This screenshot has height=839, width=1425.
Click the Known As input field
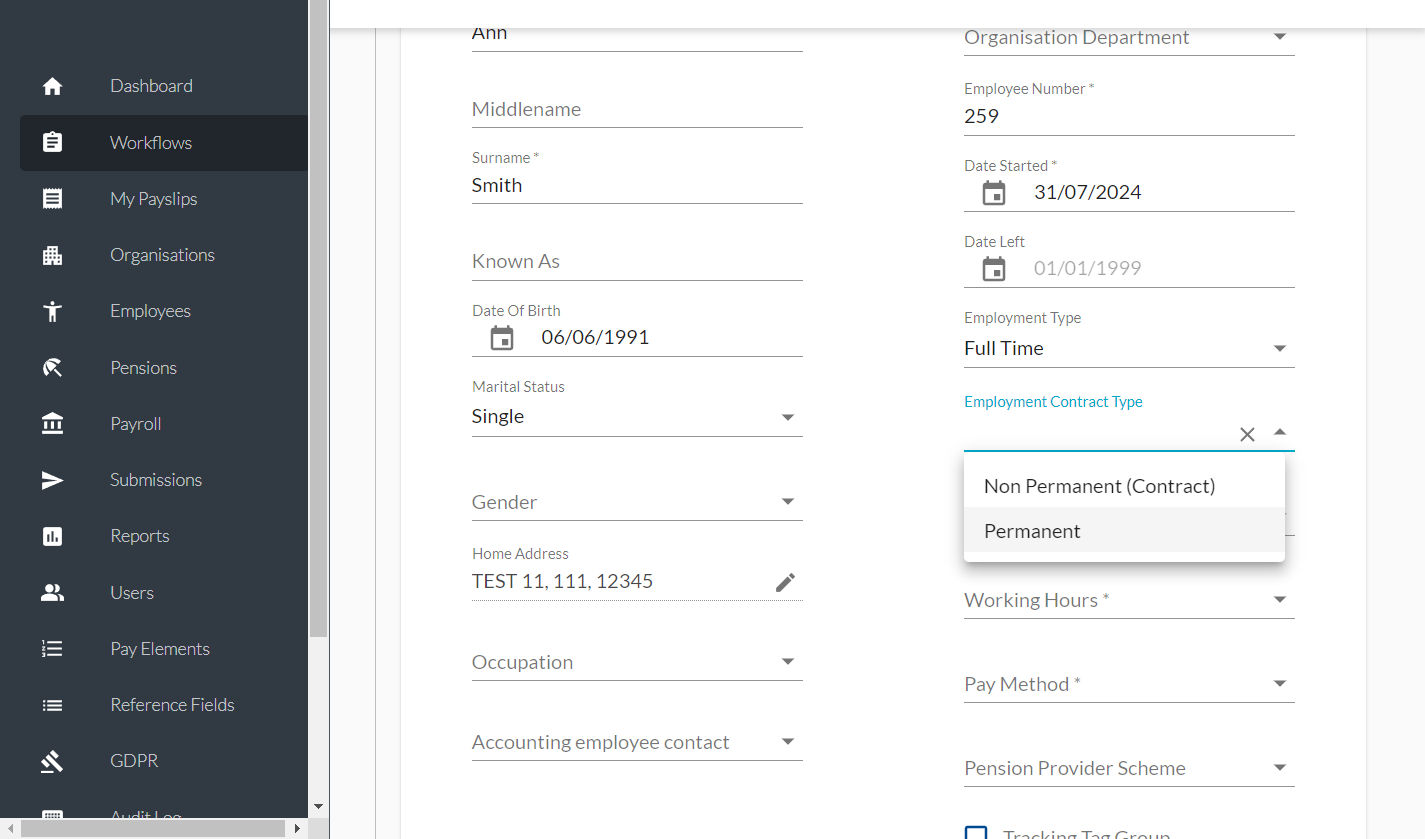click(637, 261)
